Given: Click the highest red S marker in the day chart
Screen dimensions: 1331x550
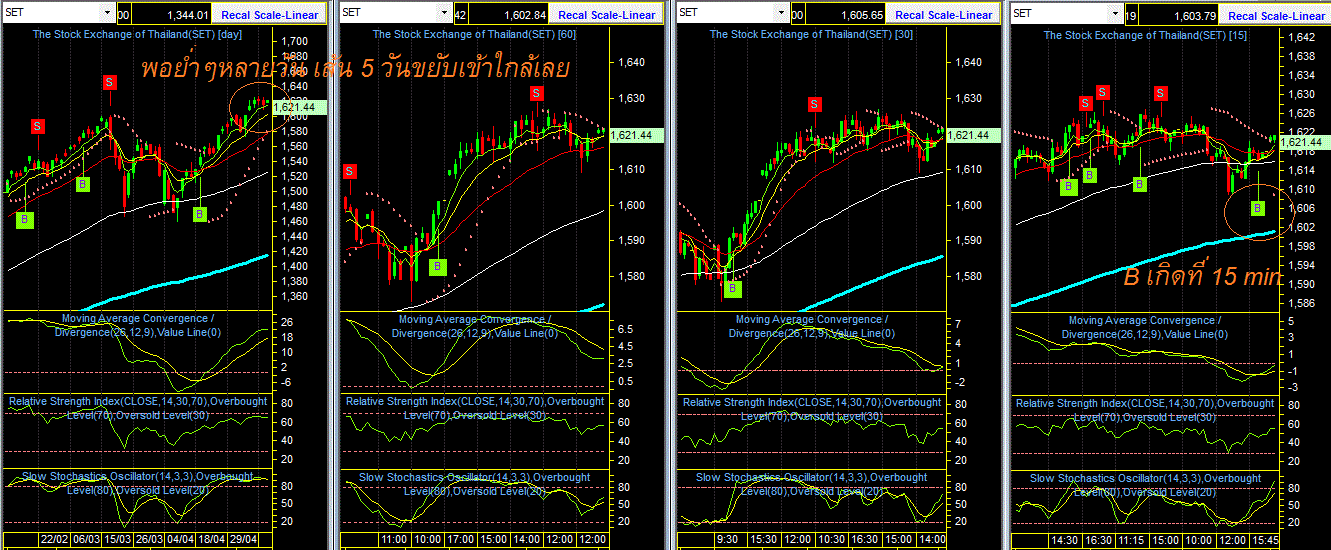Looking at the screenshot, I should pos(109,83).
